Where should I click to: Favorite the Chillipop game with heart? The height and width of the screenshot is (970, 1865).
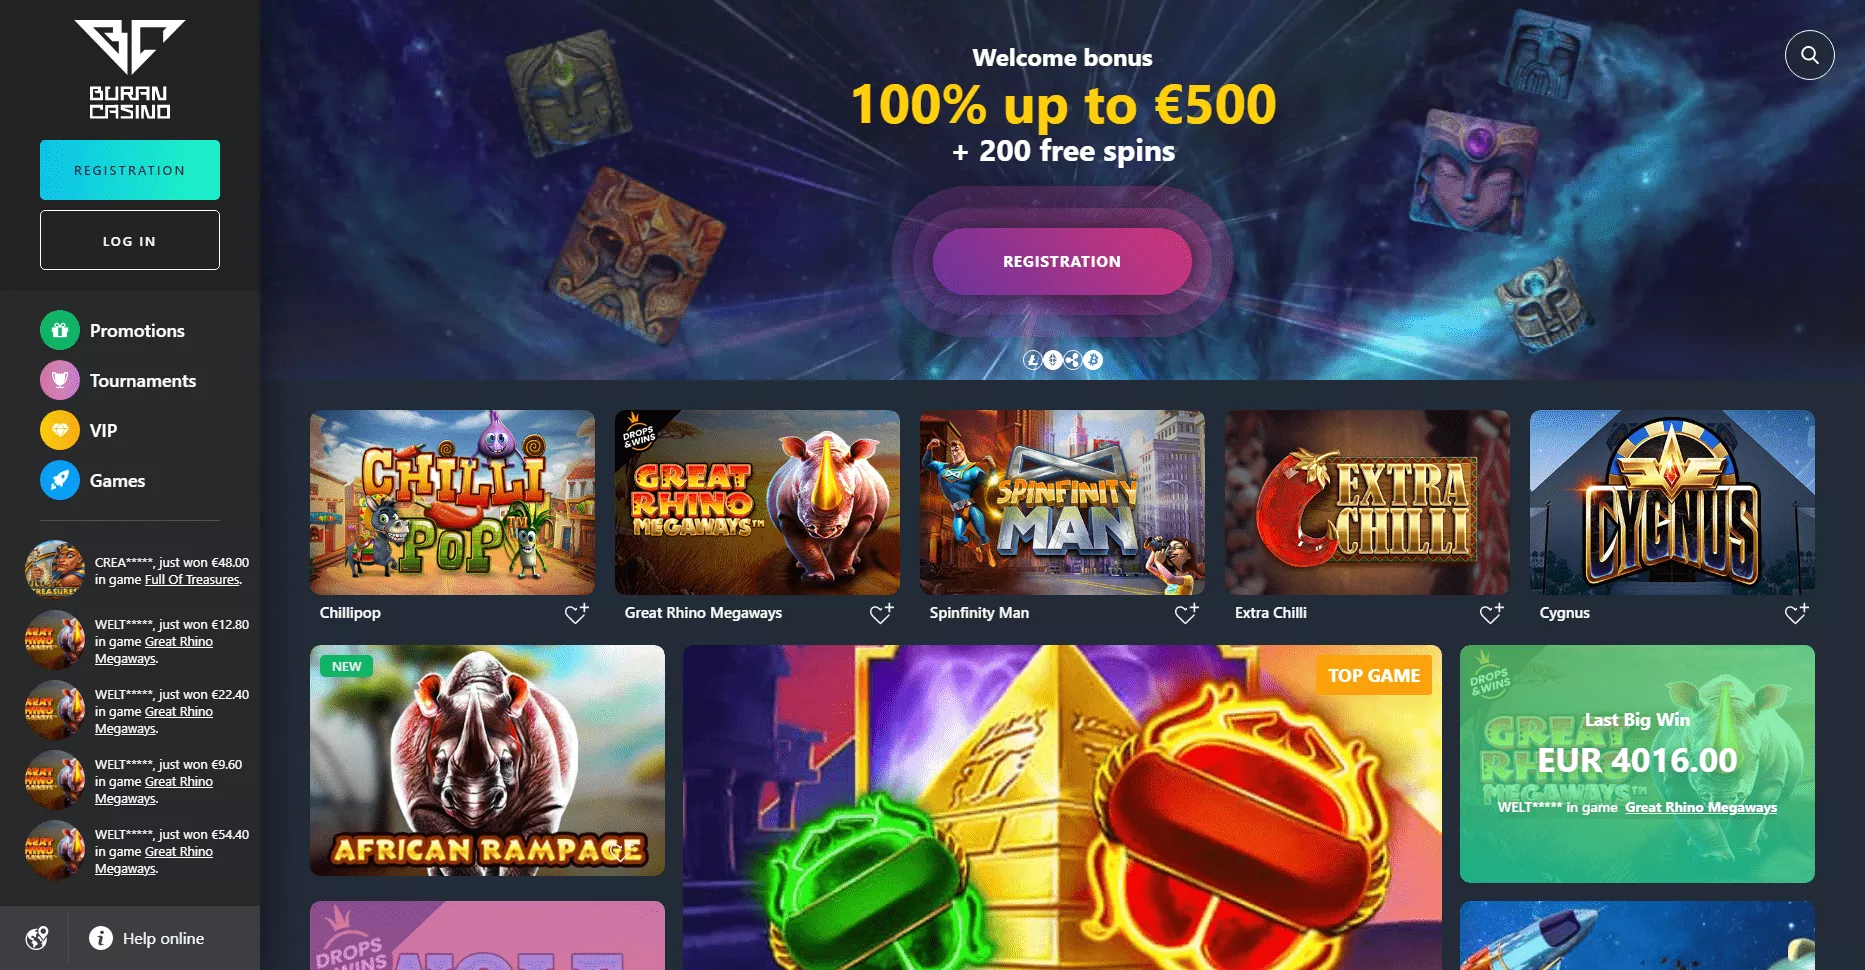coord(577,613)
